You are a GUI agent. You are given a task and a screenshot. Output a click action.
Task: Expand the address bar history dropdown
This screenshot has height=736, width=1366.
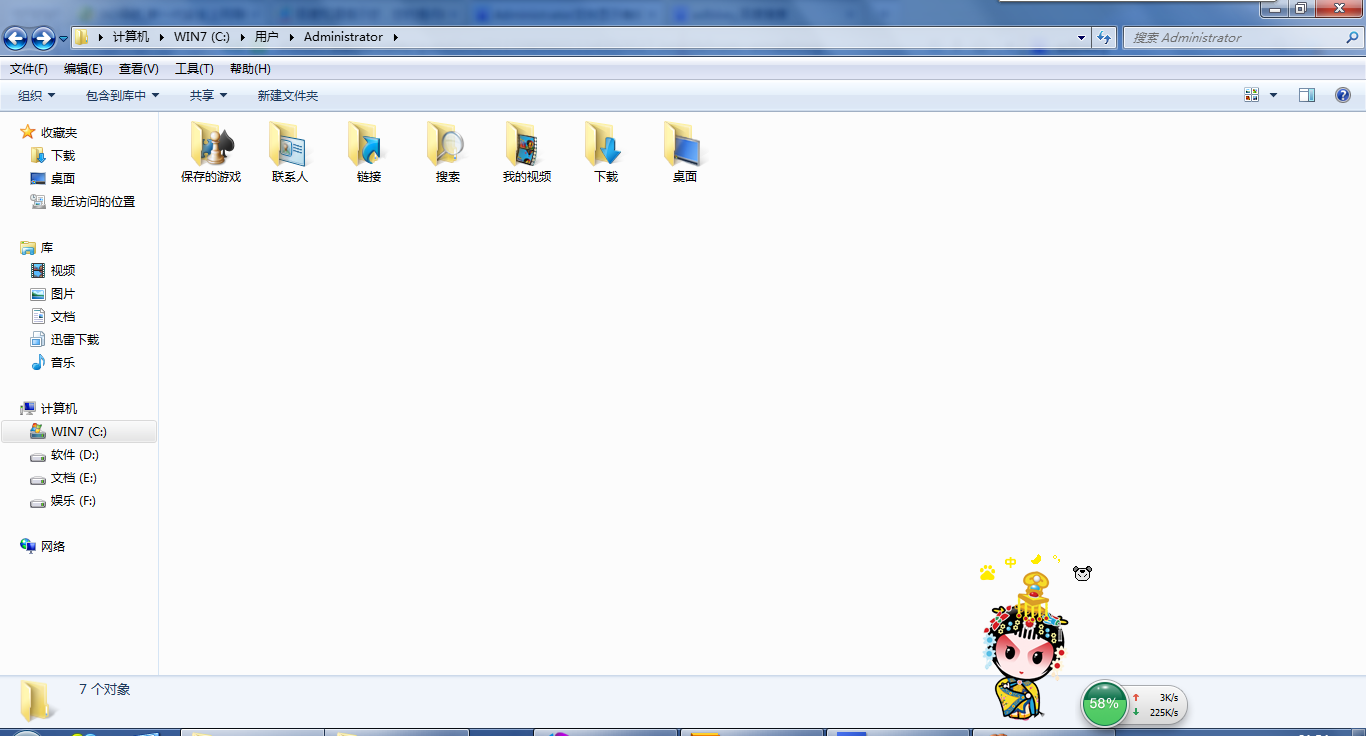pos(1082,37)
